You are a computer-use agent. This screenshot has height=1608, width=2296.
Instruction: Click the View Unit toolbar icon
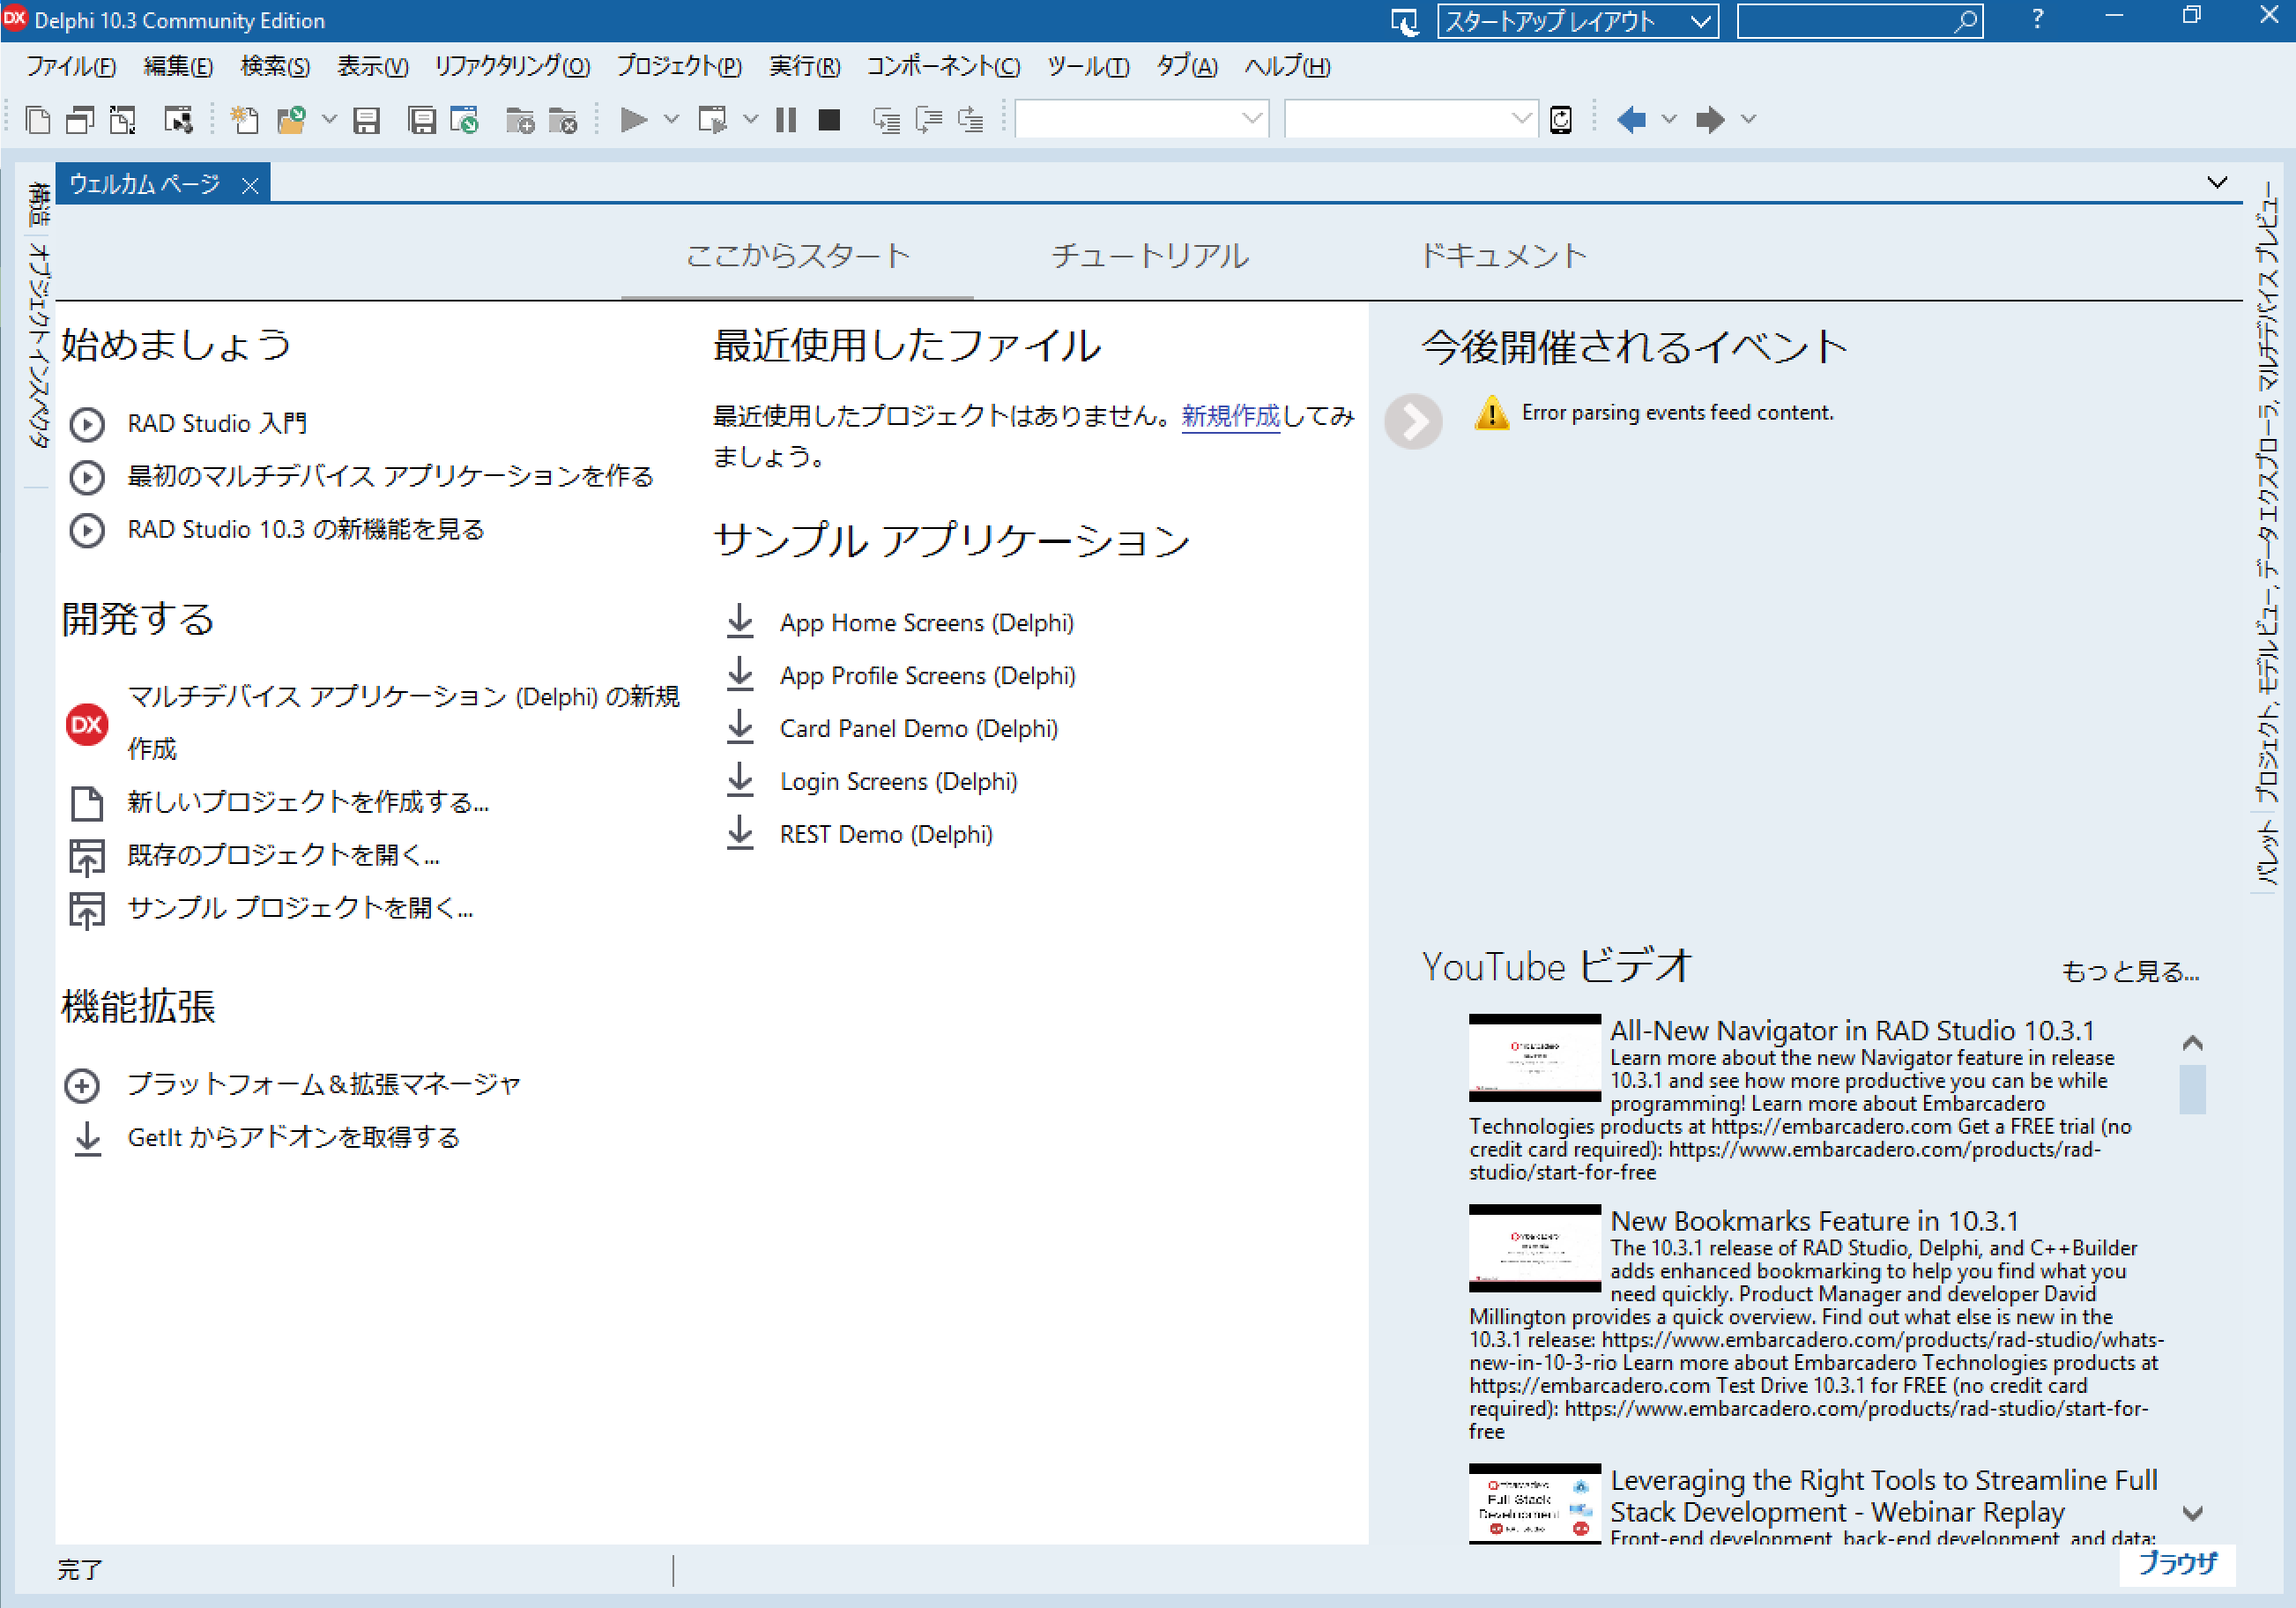(x=80, y=120)
